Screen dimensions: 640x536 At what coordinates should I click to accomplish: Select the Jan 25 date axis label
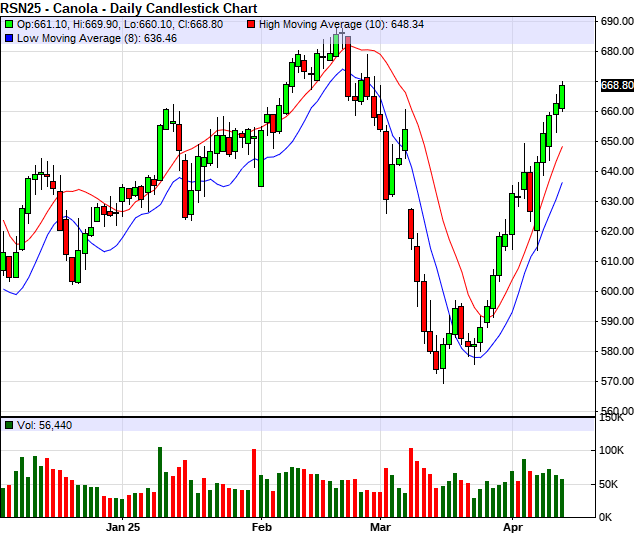pos(126,526)
